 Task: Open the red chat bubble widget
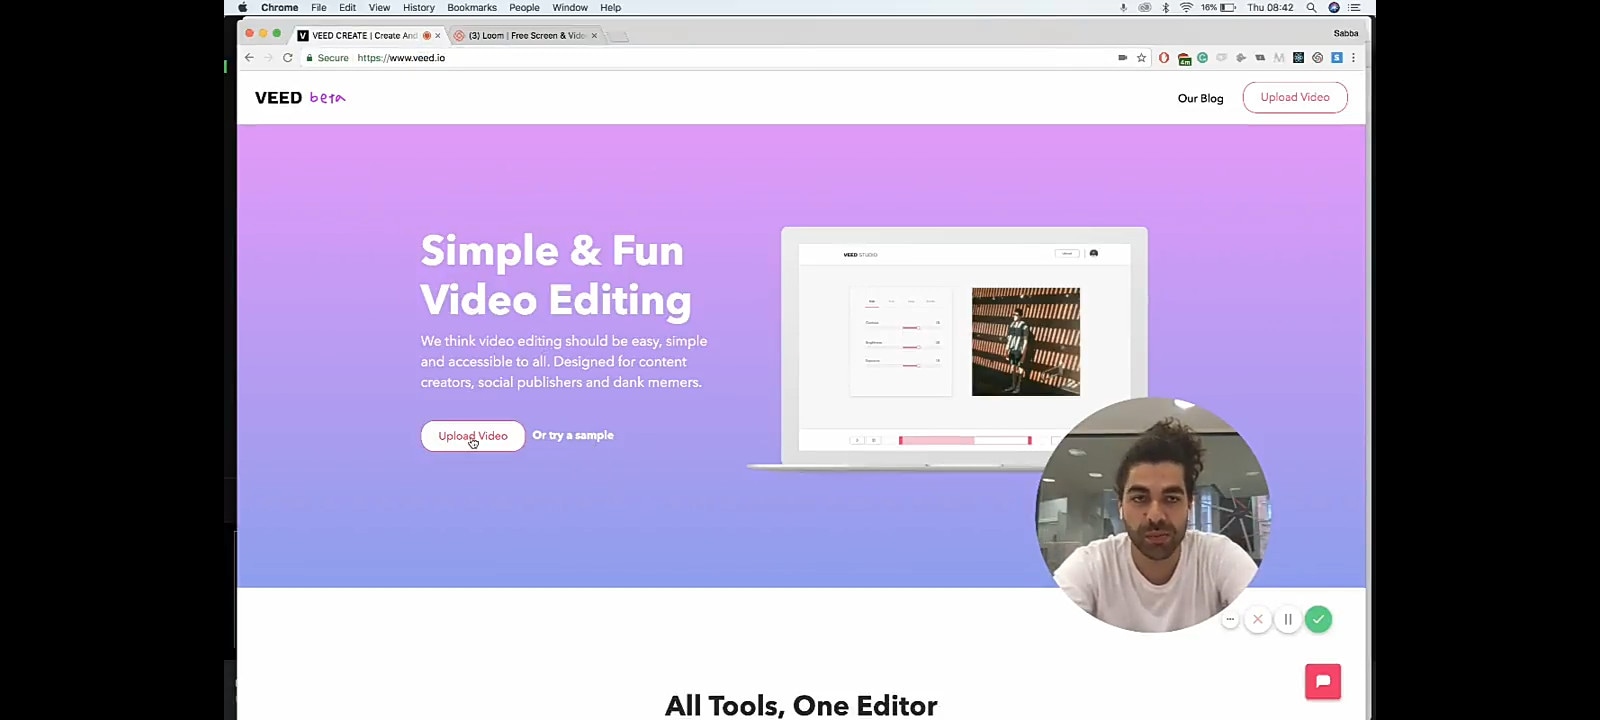[1323, 681]
